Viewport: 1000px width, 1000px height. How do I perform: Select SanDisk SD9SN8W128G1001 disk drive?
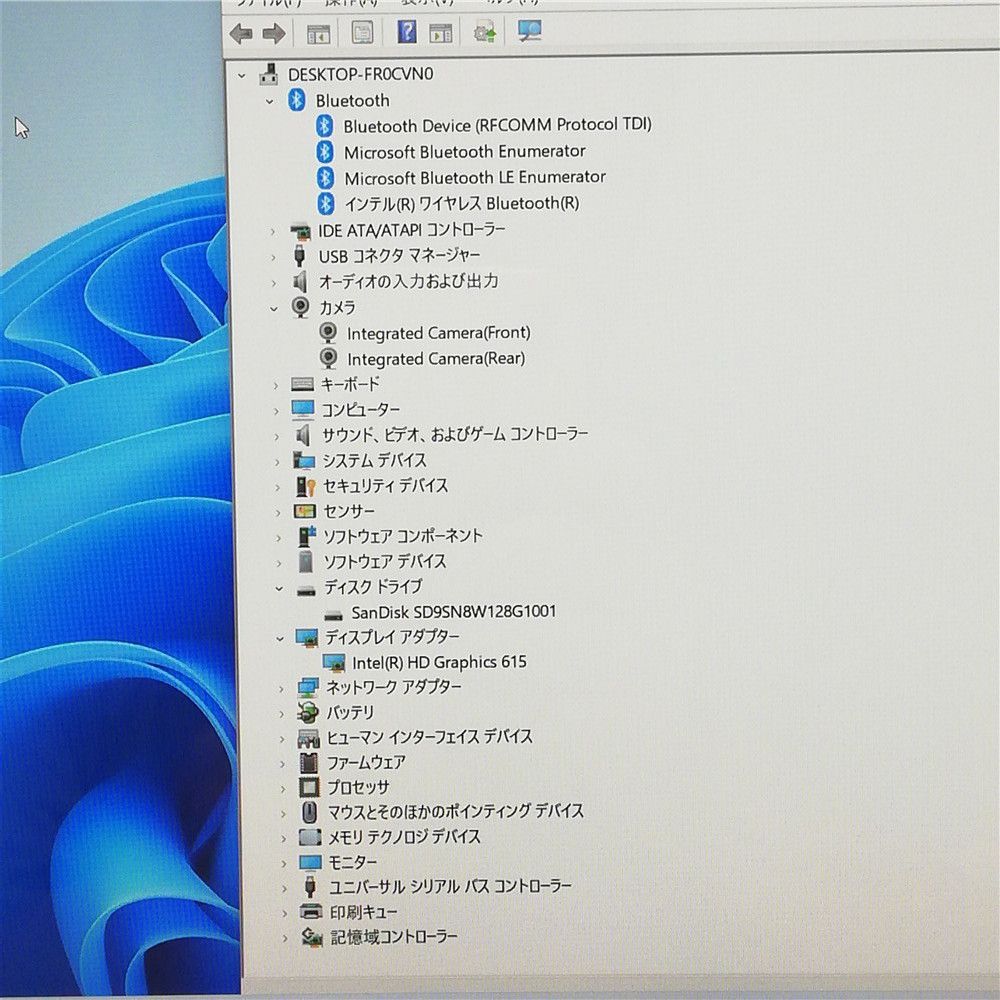coord(453,612)
